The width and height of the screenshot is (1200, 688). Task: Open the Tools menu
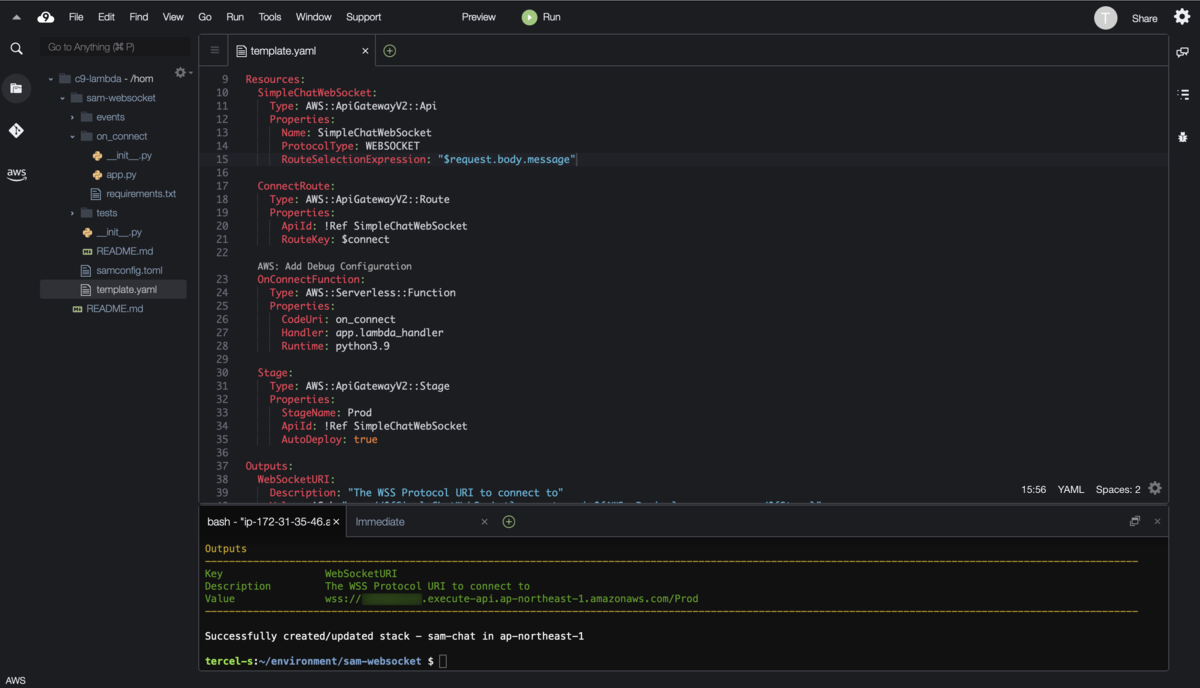pos(270,17)
